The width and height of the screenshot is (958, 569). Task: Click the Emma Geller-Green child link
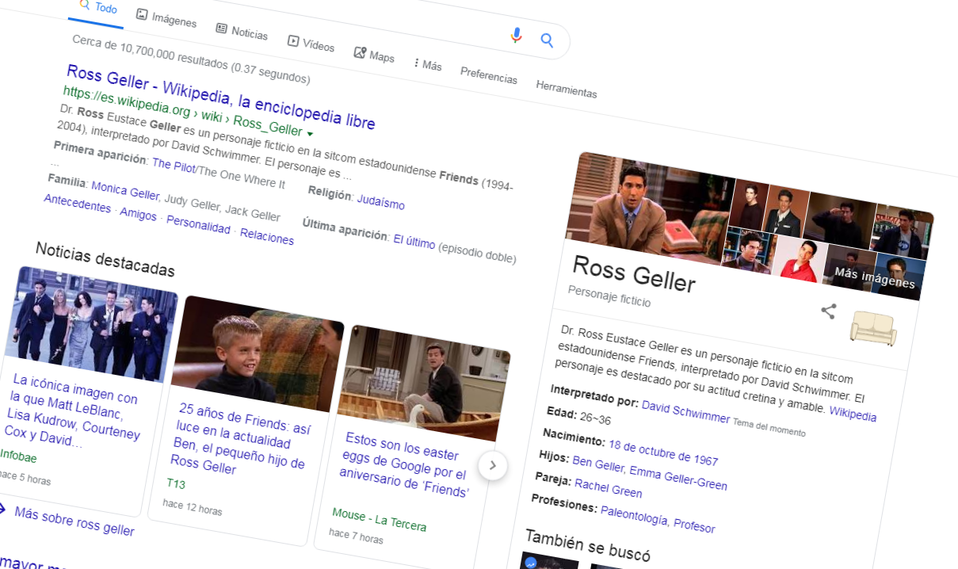tap(678, 479)
